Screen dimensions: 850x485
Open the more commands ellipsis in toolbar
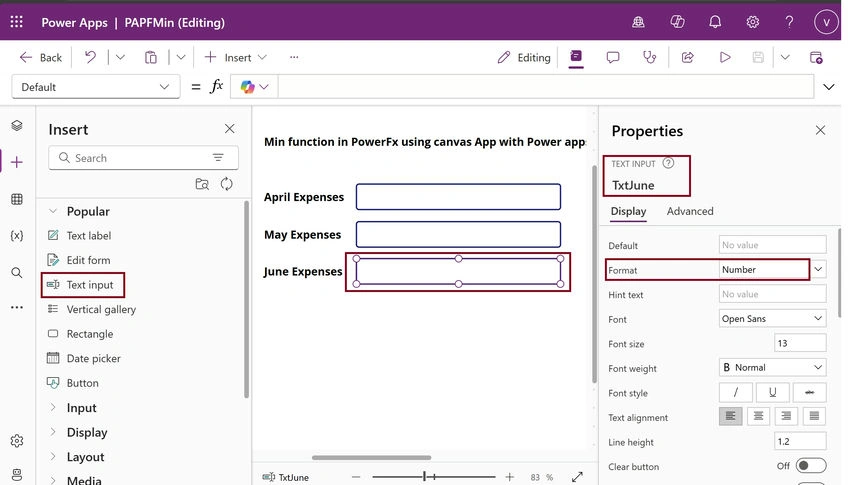pos(294,57)
